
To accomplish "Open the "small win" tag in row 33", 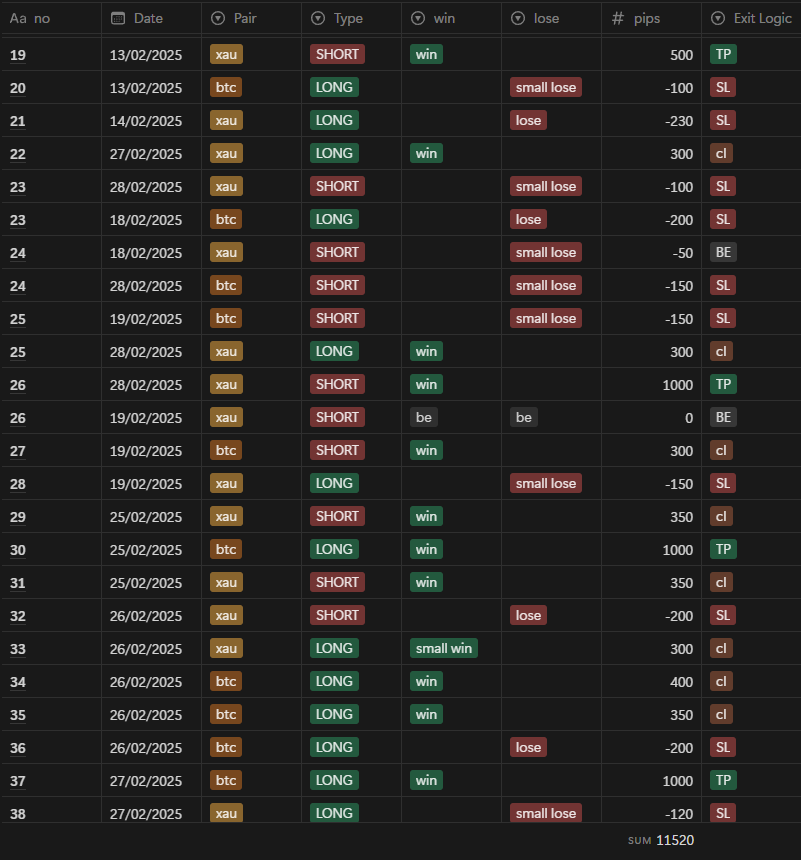I will 444,648.
